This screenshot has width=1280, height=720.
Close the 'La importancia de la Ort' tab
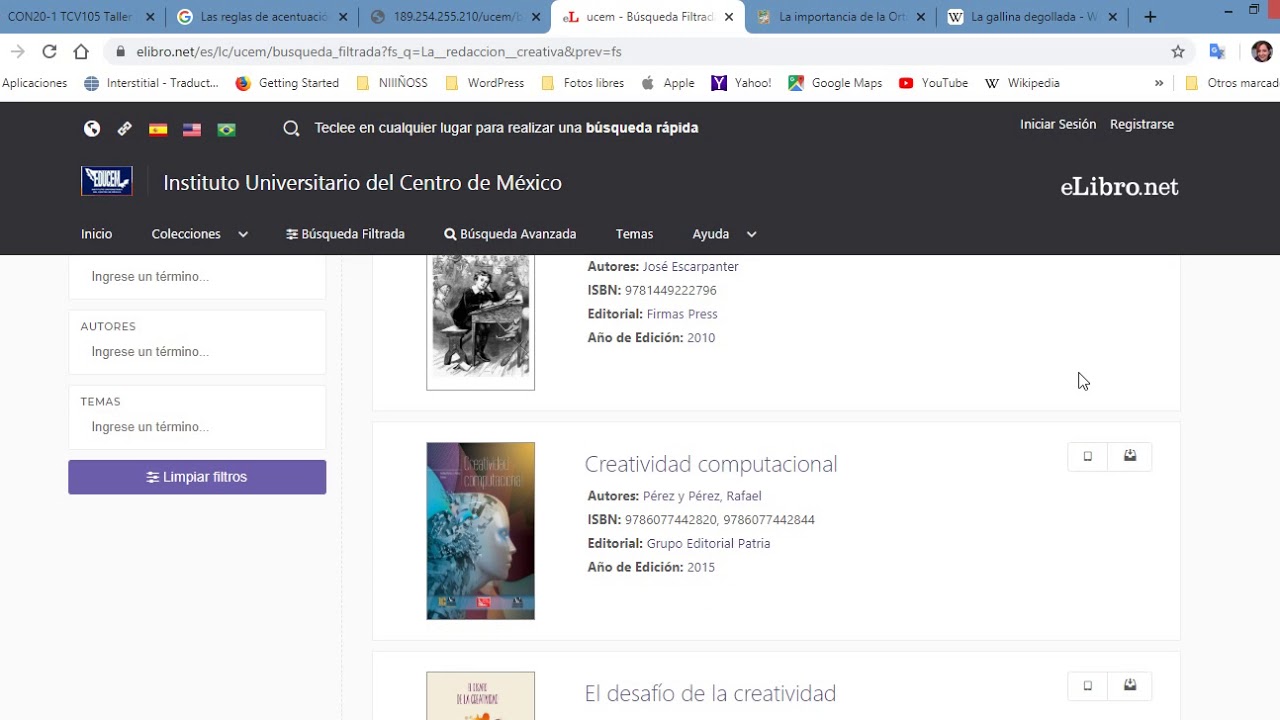920,17
